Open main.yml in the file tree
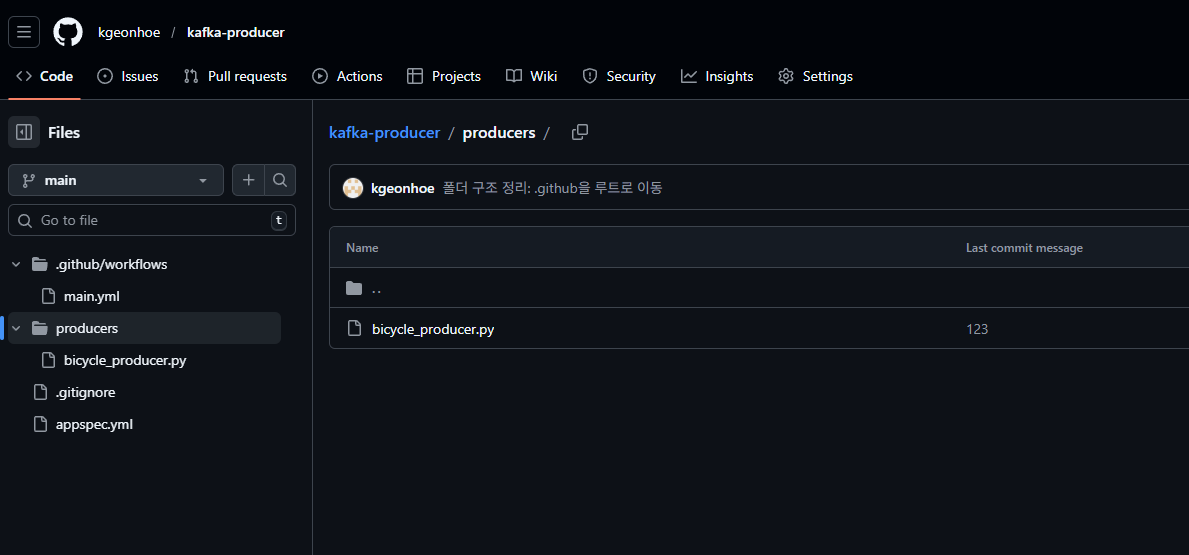Image resolution: width=1189 pixels, height=555 pixels. (x=92, y=296)
